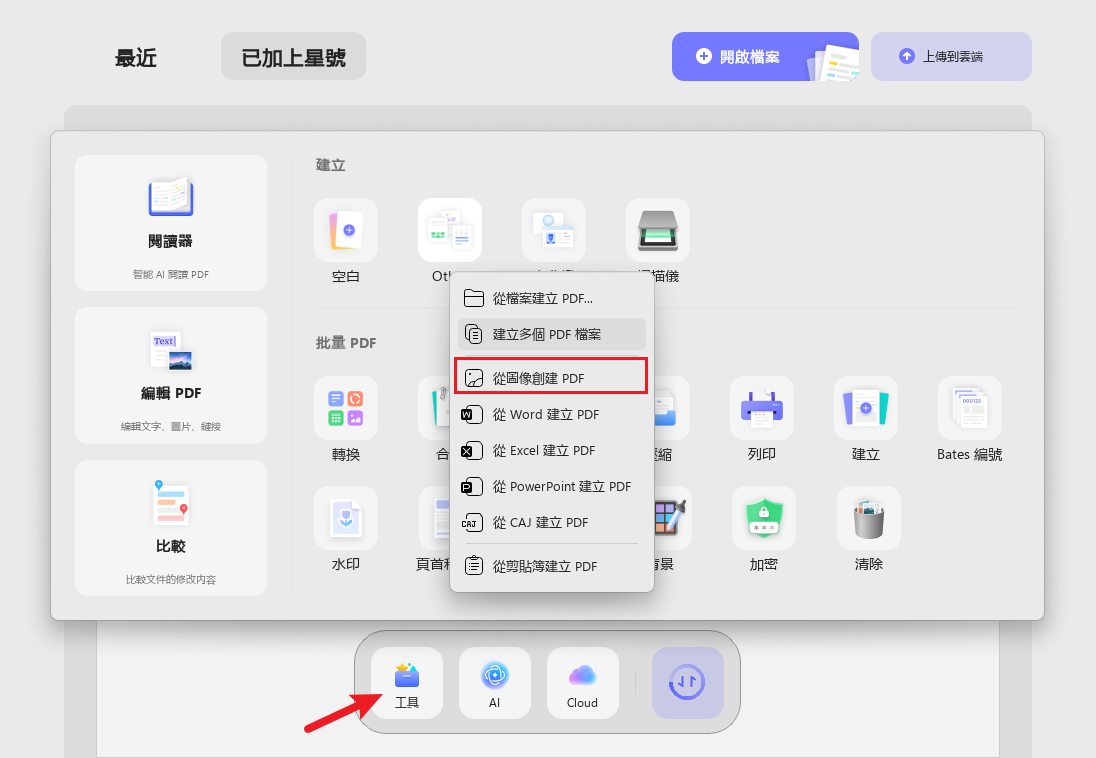Open the 轉換 batch convert tool

click(346, 408)
